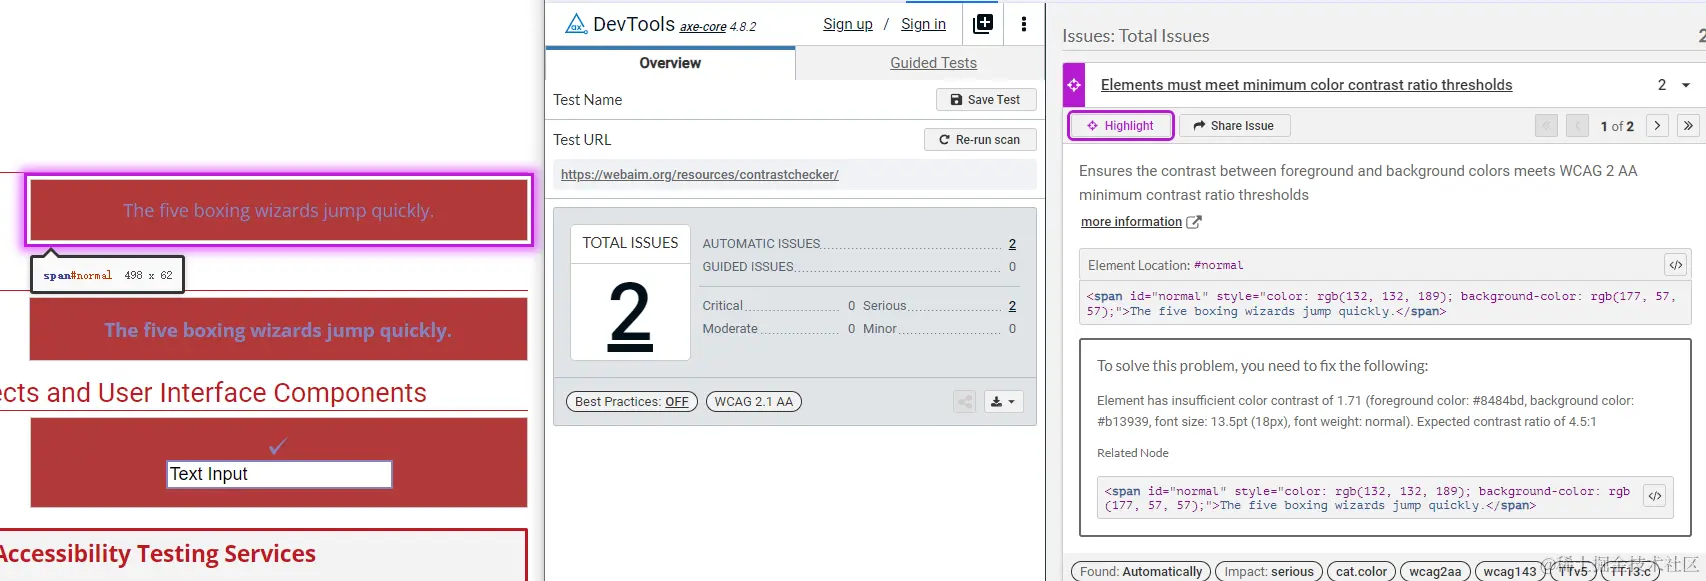
Task: Click the Found: Automatically tag
Action: click(1141, 572)
